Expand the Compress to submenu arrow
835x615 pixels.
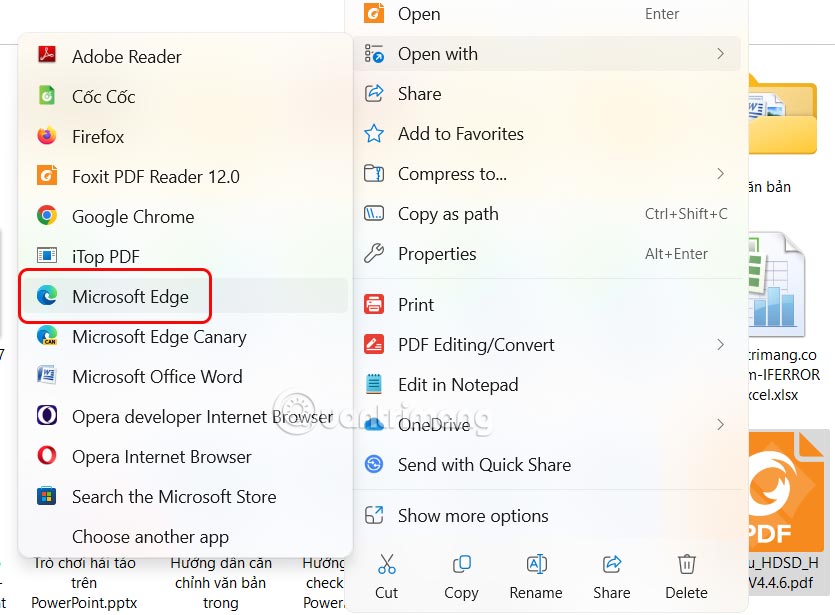(721, 174)
